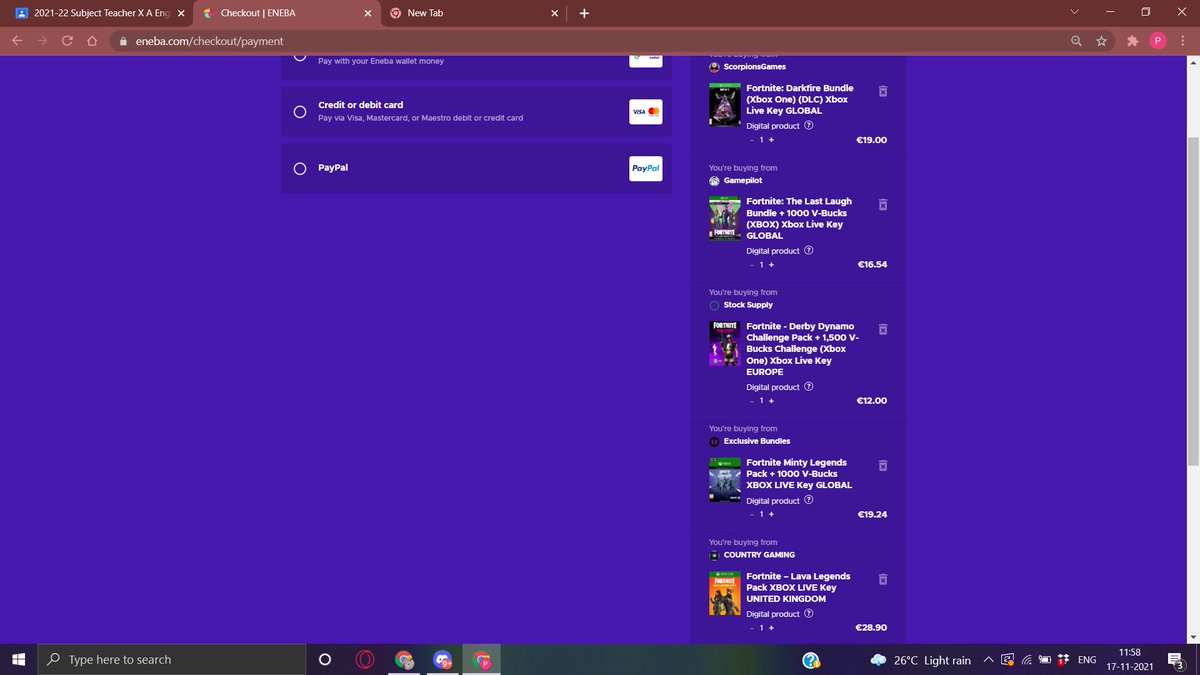Open Digital product info for Minty Legends Pack
Screen dimensions: 1200x675
(809, 501)
